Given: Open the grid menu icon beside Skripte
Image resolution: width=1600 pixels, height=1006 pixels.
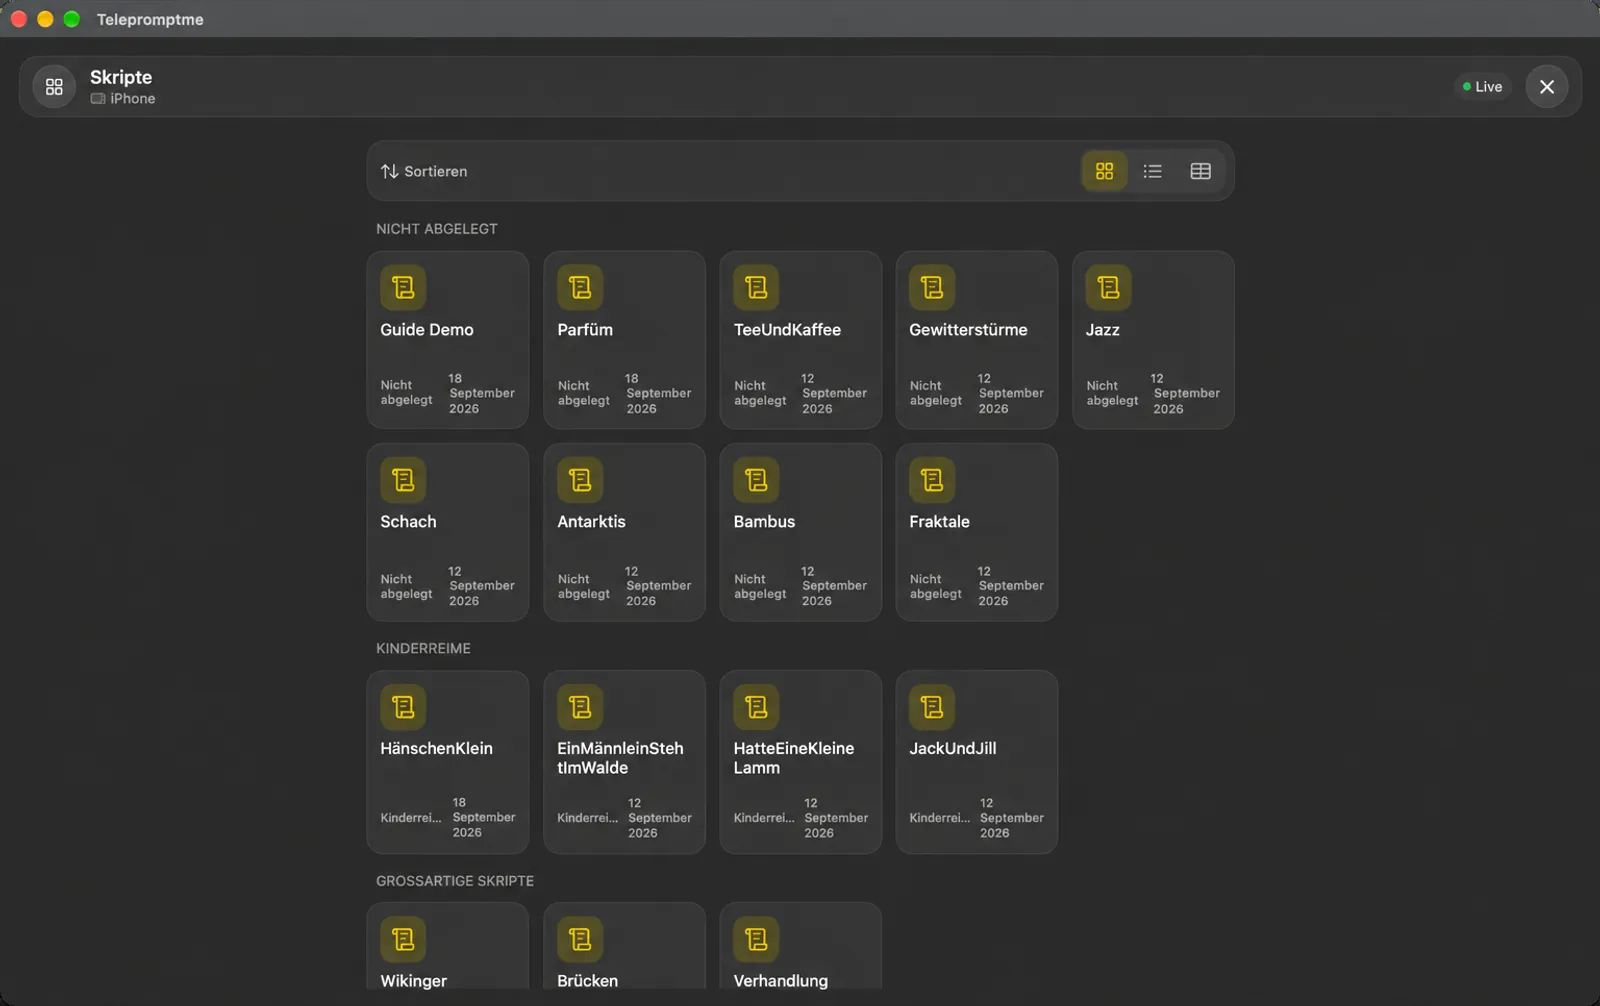Looking at the screenshot, I should click(54, 87).
